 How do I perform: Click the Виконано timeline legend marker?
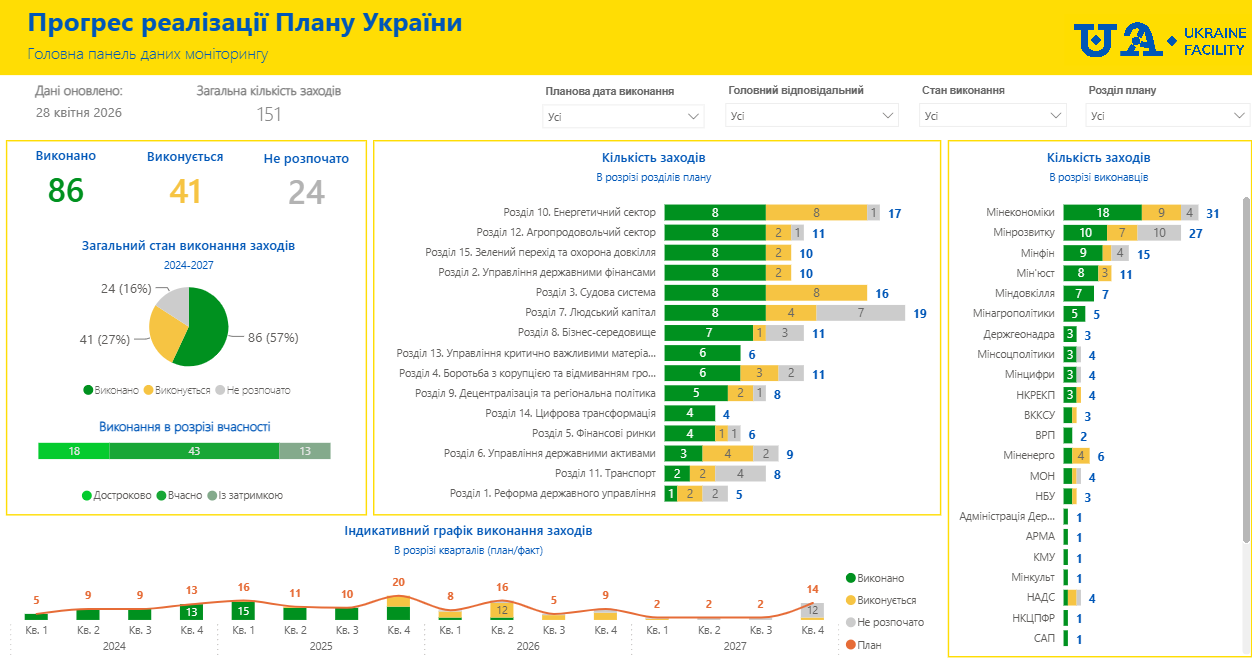851,578
